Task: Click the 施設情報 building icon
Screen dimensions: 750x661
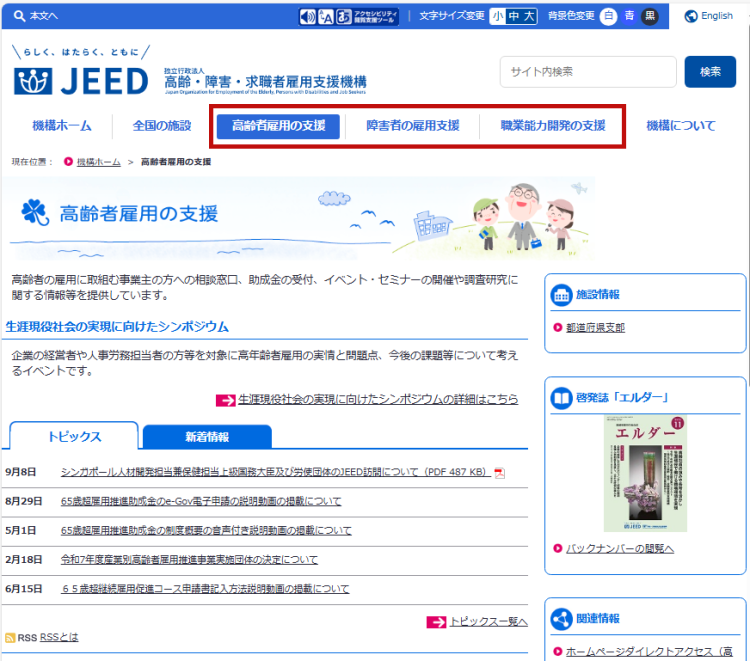Action: pos(562,295)
